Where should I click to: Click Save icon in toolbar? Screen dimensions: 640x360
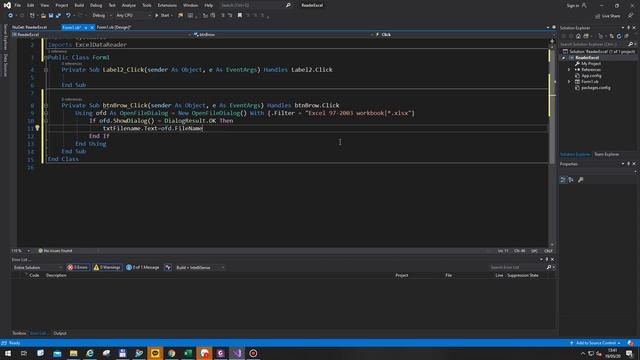coord(51,16)
